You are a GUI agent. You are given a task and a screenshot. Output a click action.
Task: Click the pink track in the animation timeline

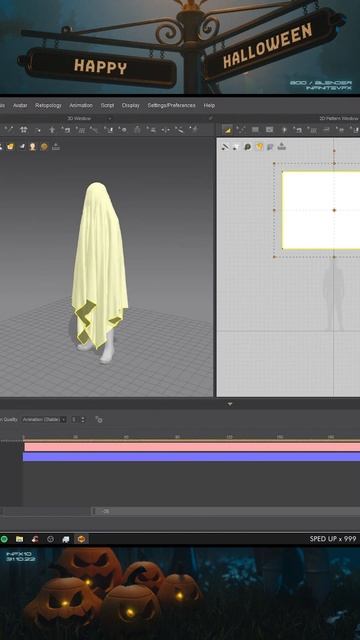192,447
